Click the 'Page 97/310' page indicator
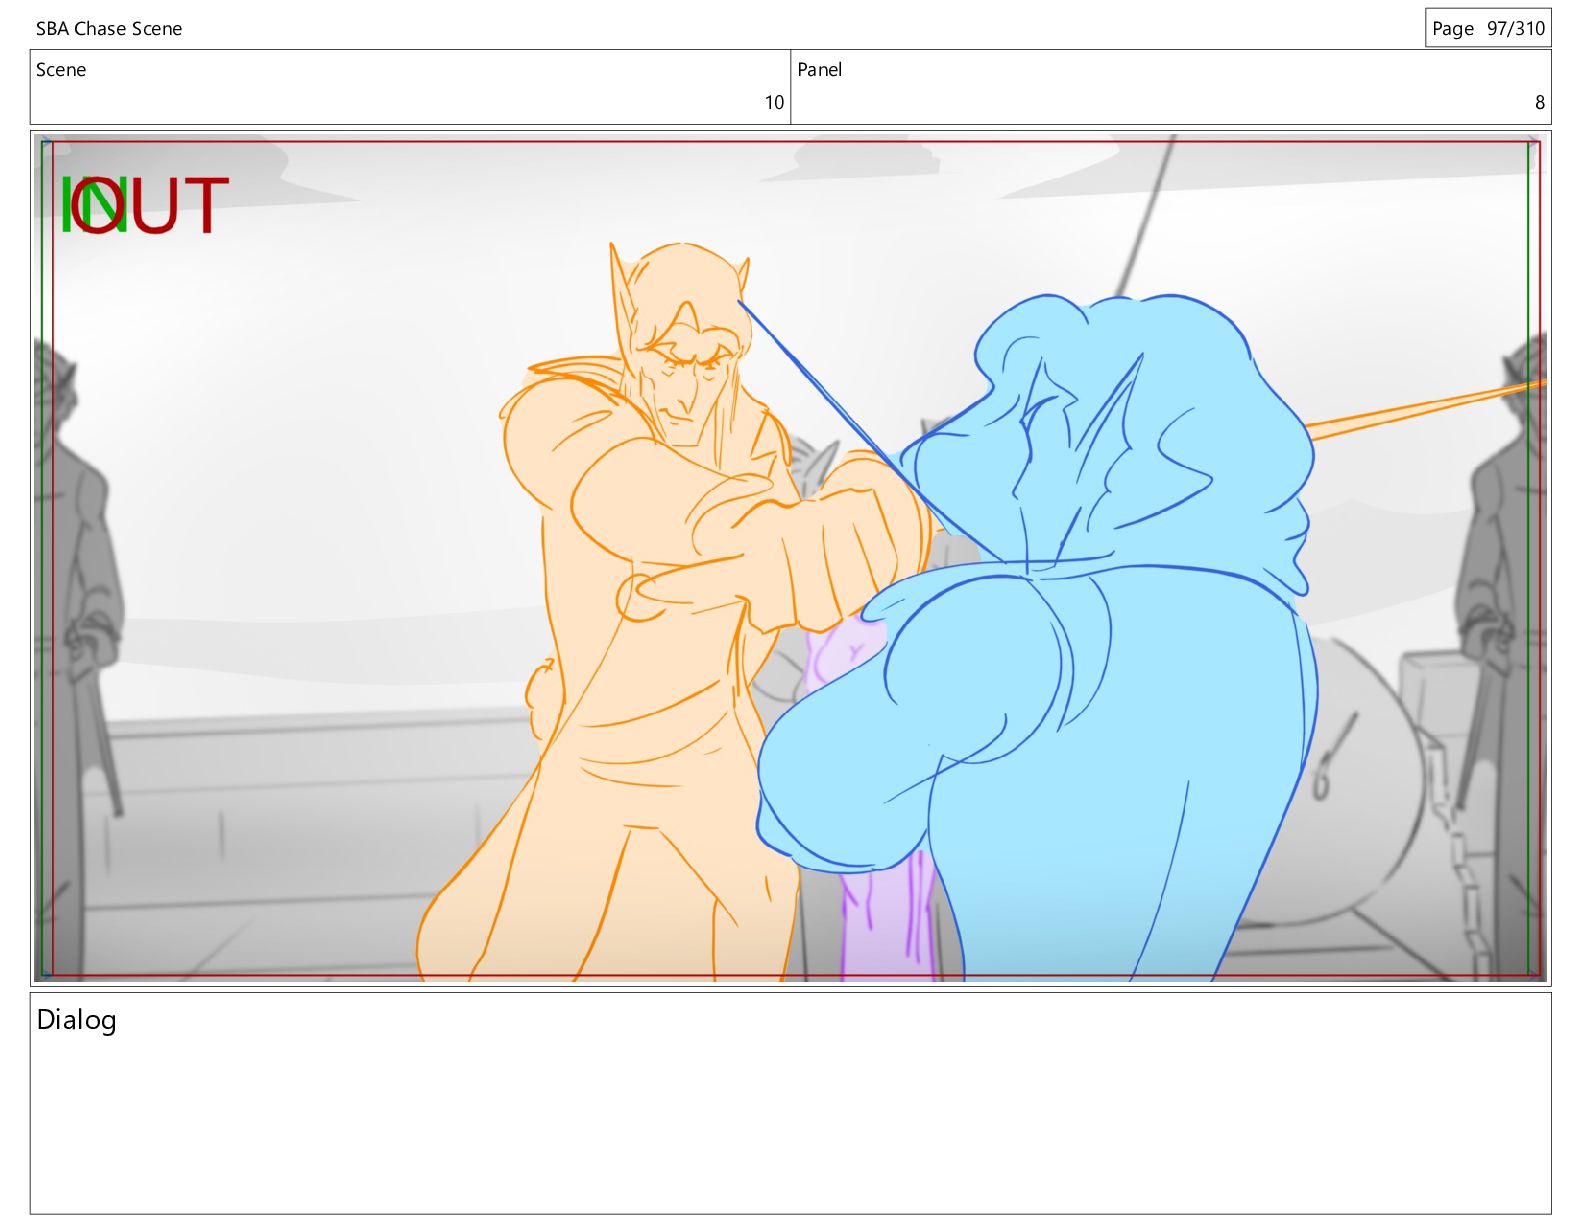 coord(1488,28)
